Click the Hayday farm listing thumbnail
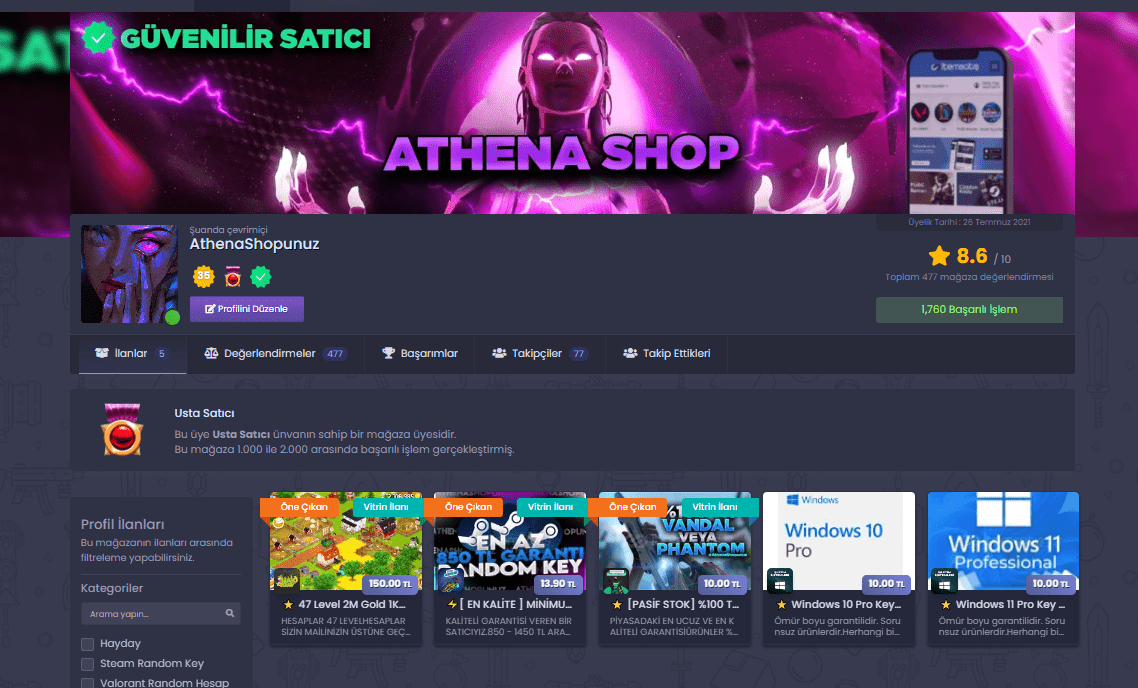Image resolution: width=1138 pixels, height=688 pixels. coord(345,541)
